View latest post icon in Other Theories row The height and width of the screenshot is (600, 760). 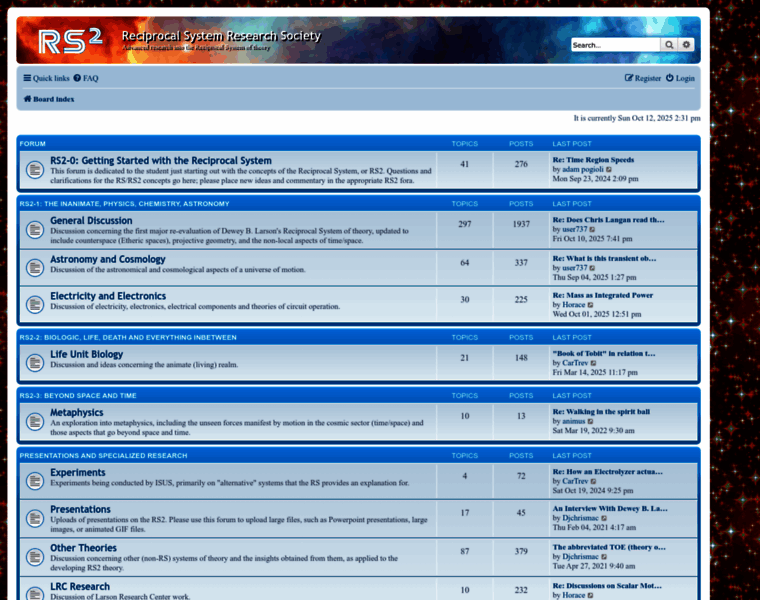(604, 557)
